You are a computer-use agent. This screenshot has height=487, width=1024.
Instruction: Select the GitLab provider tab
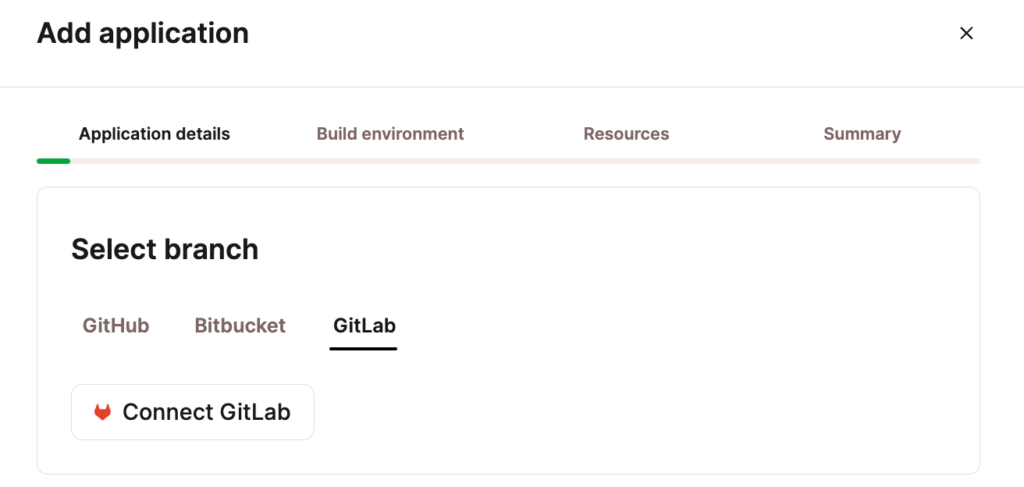364,326
